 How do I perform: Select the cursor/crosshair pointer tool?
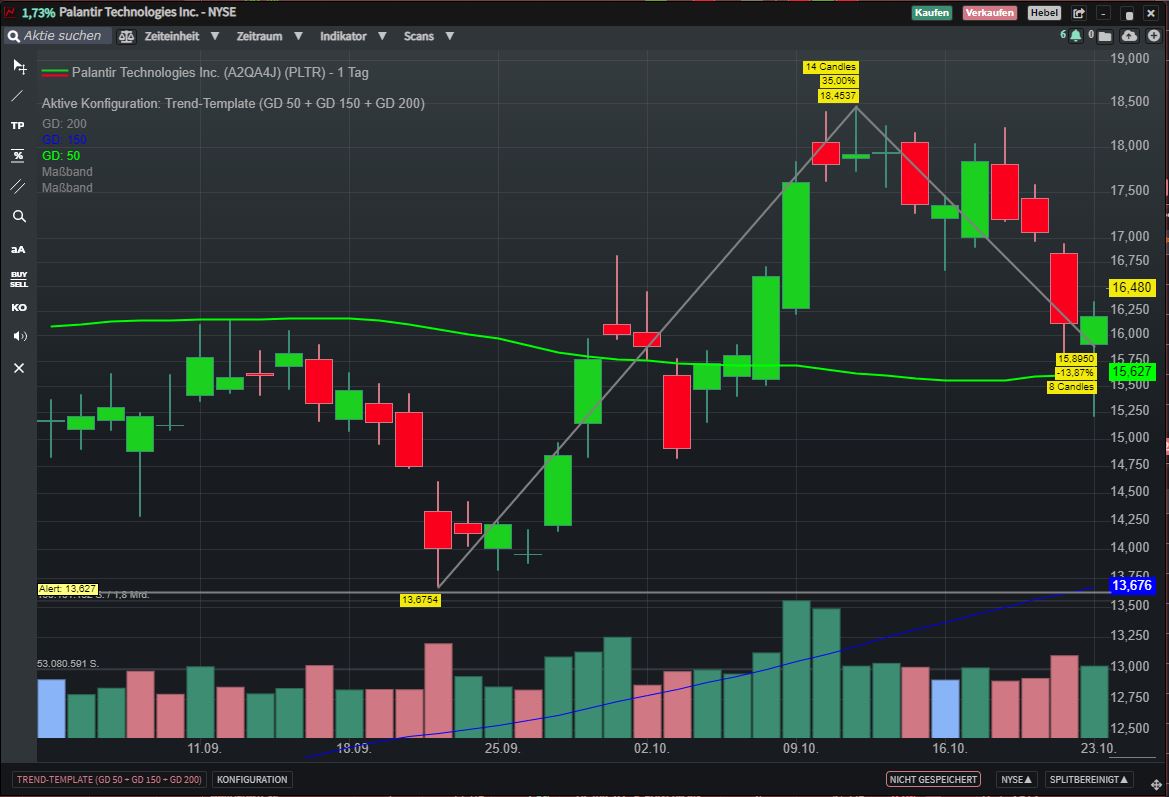tap(19, 67)
